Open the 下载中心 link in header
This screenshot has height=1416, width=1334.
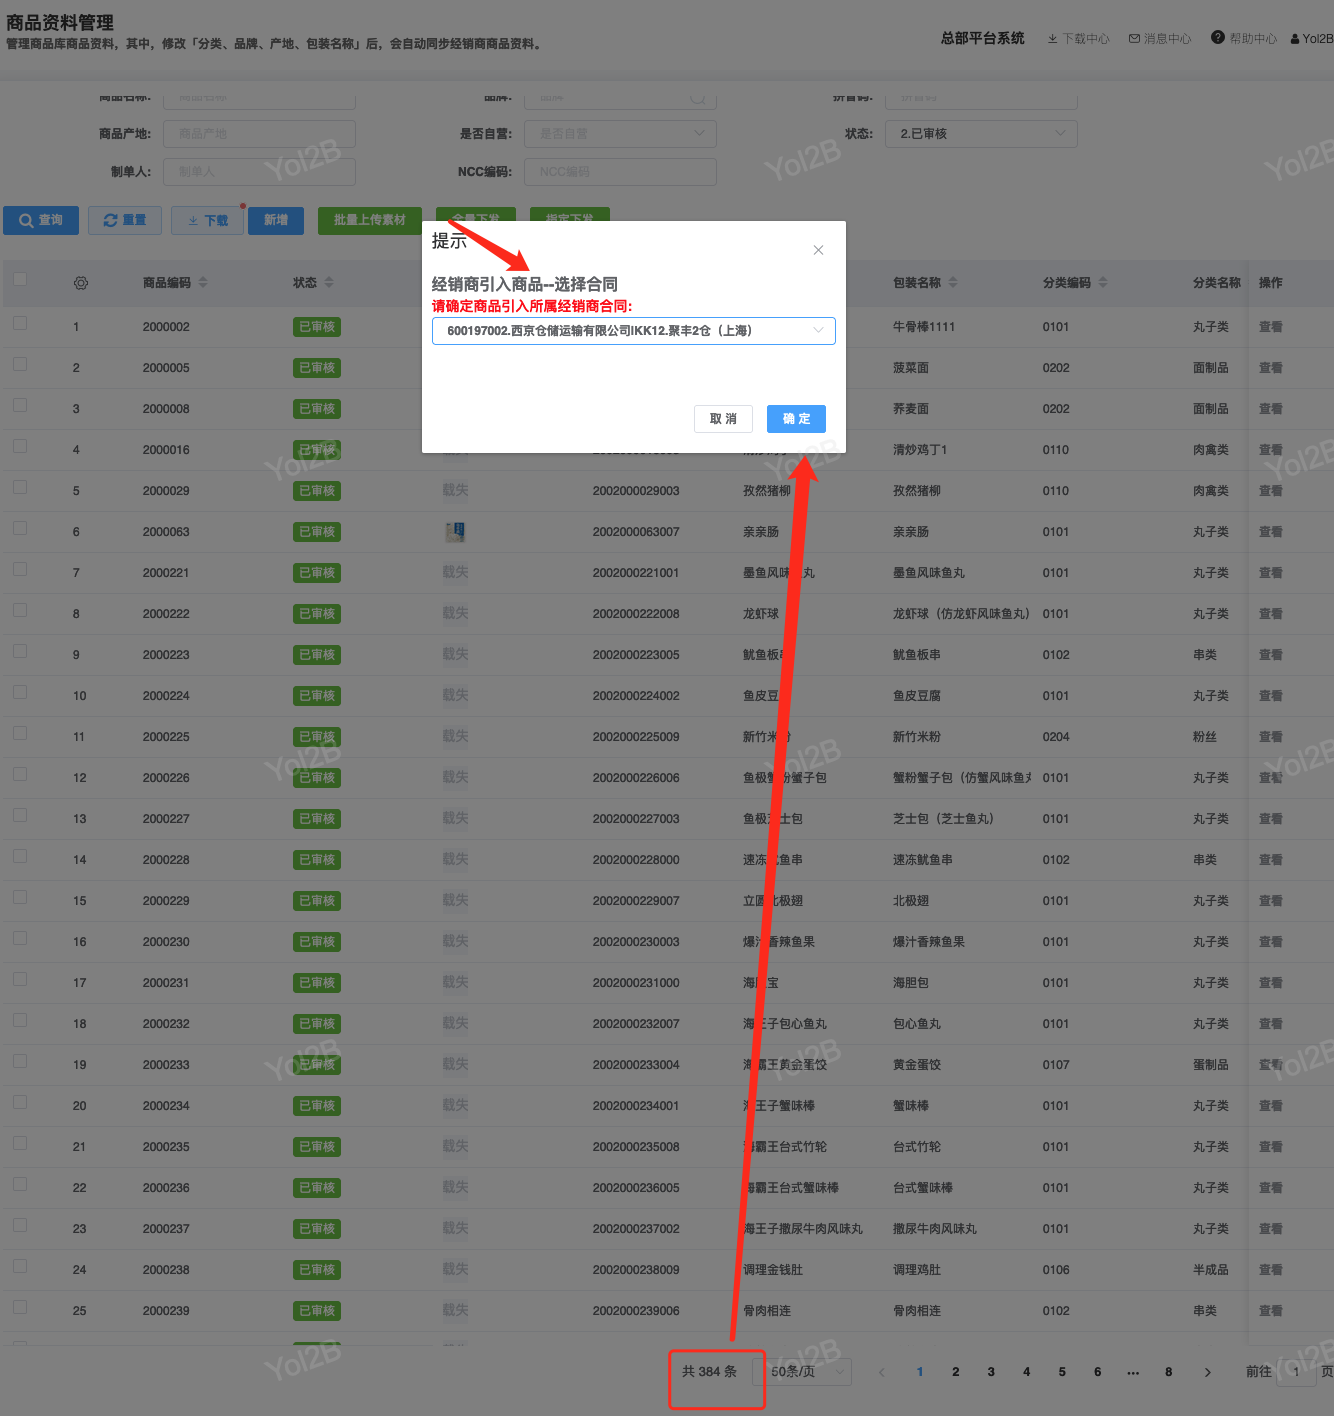pos(1078,39)
